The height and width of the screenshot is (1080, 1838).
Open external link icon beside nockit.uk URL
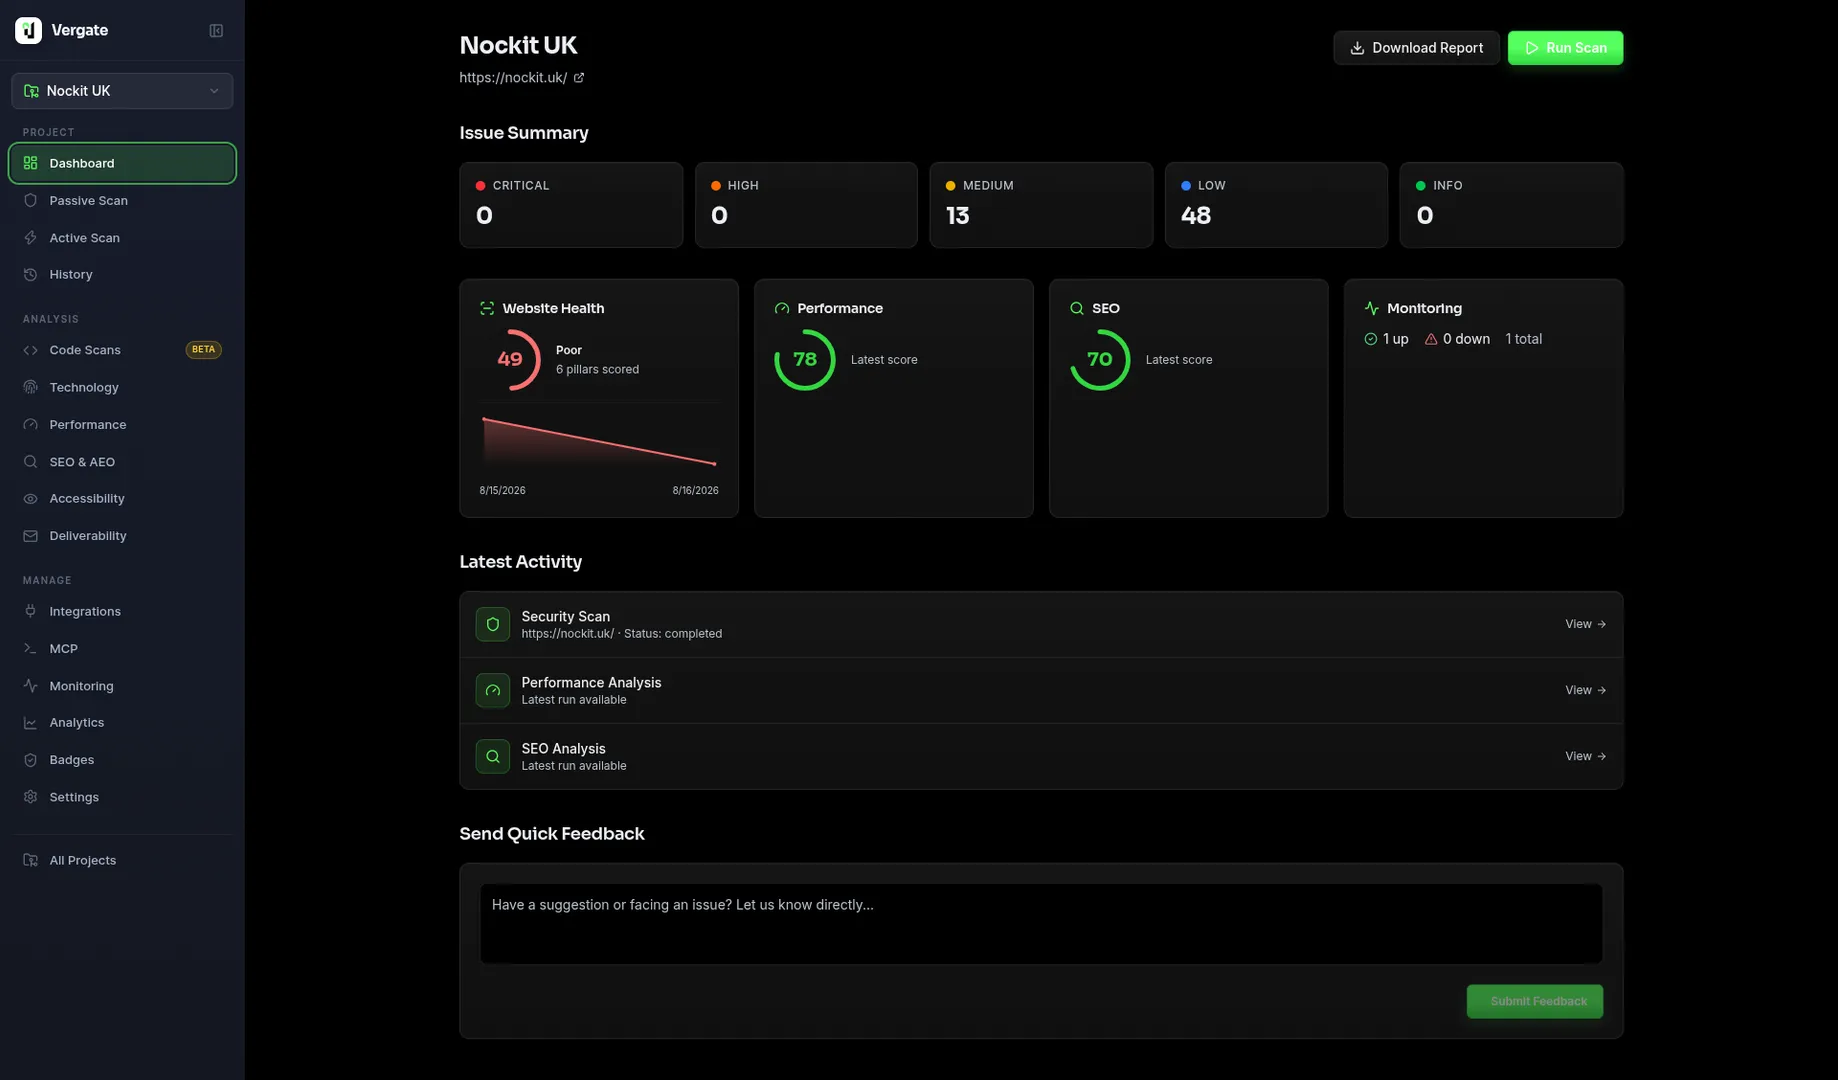click(x=578, y=78)
